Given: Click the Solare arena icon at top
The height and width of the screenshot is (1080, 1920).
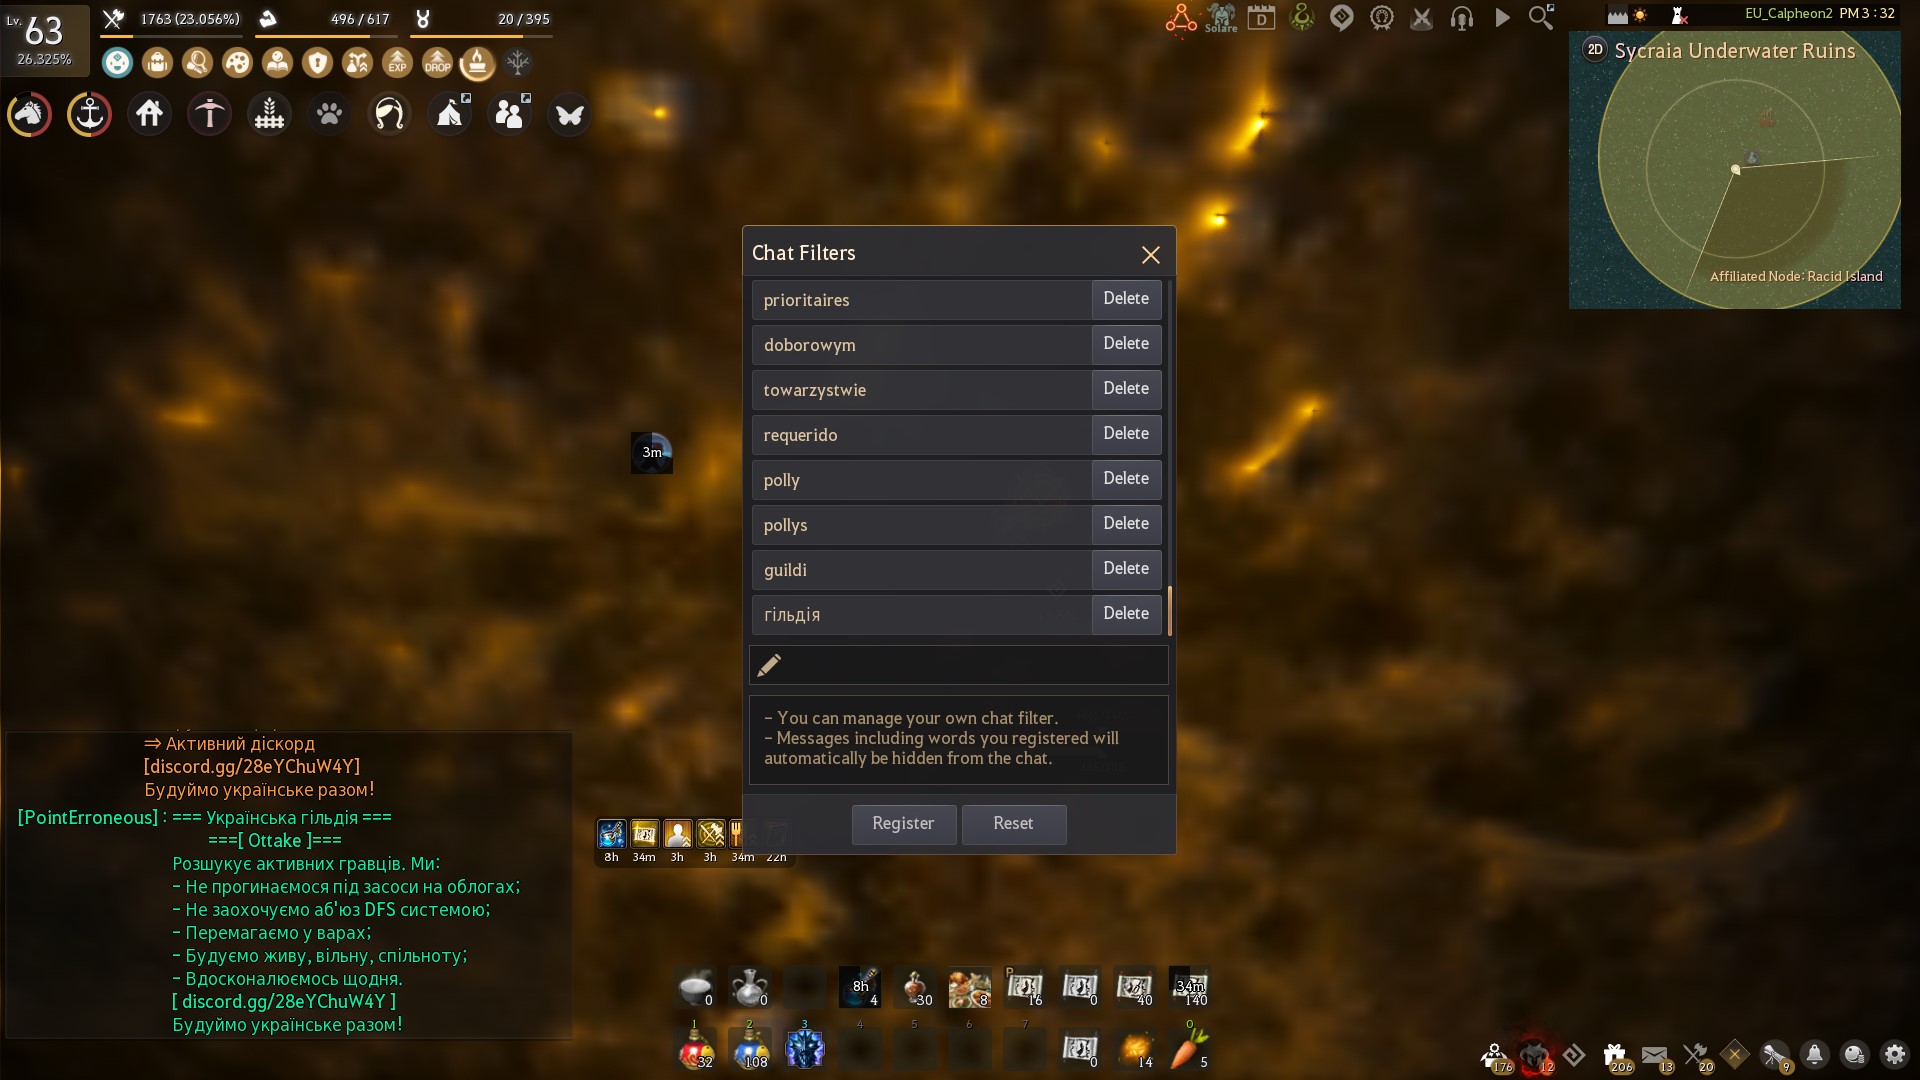Looking at the screenshot, I should pyautogui.click(x=1221, y=18).
